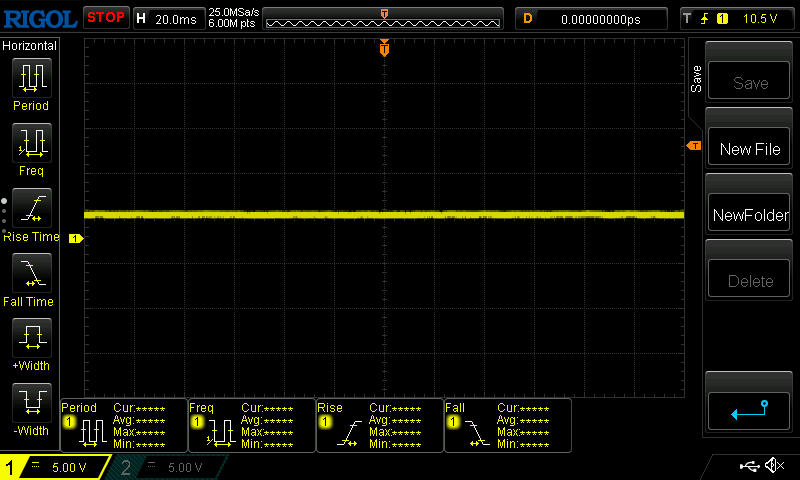Click the New File button
Screen dimensions: 800x480
pos(749,148)
